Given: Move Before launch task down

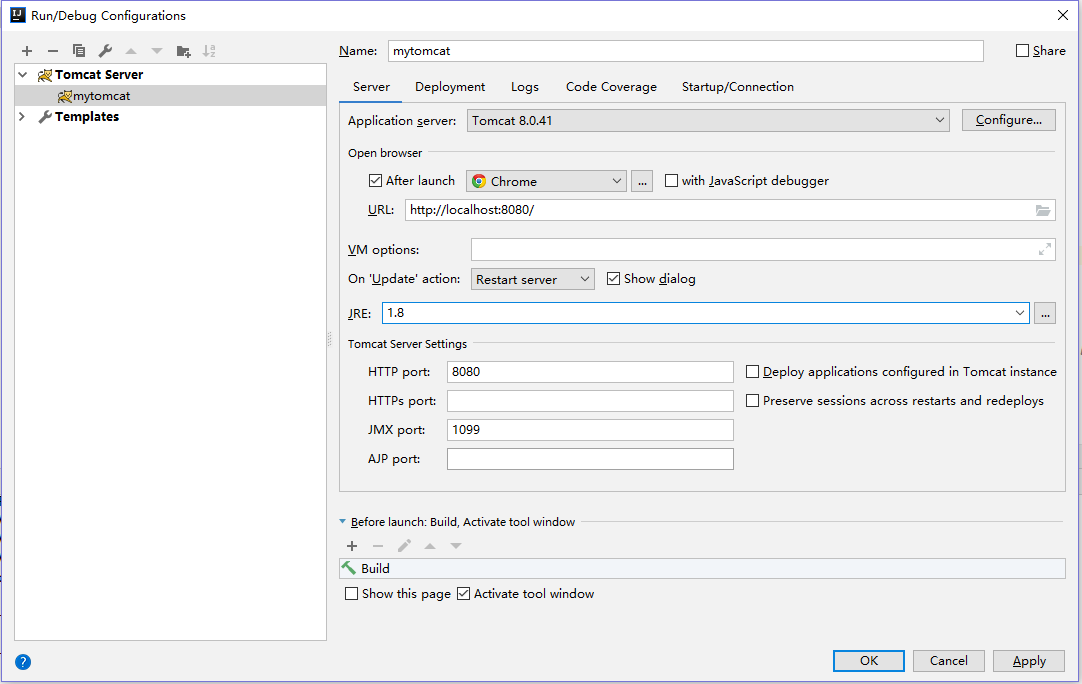Looking at the screenshot, I should (455, 546).
